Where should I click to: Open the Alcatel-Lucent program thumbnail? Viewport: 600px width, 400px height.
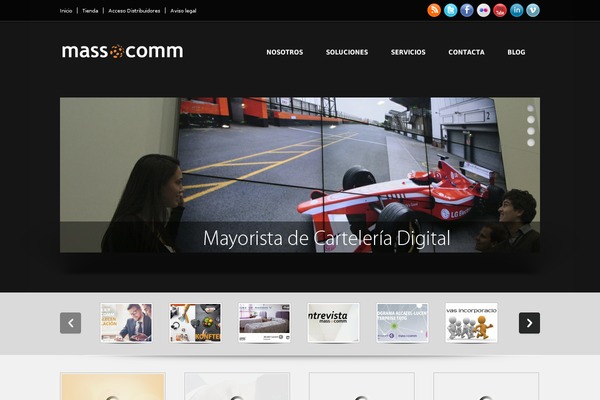(x=402, y=323)
